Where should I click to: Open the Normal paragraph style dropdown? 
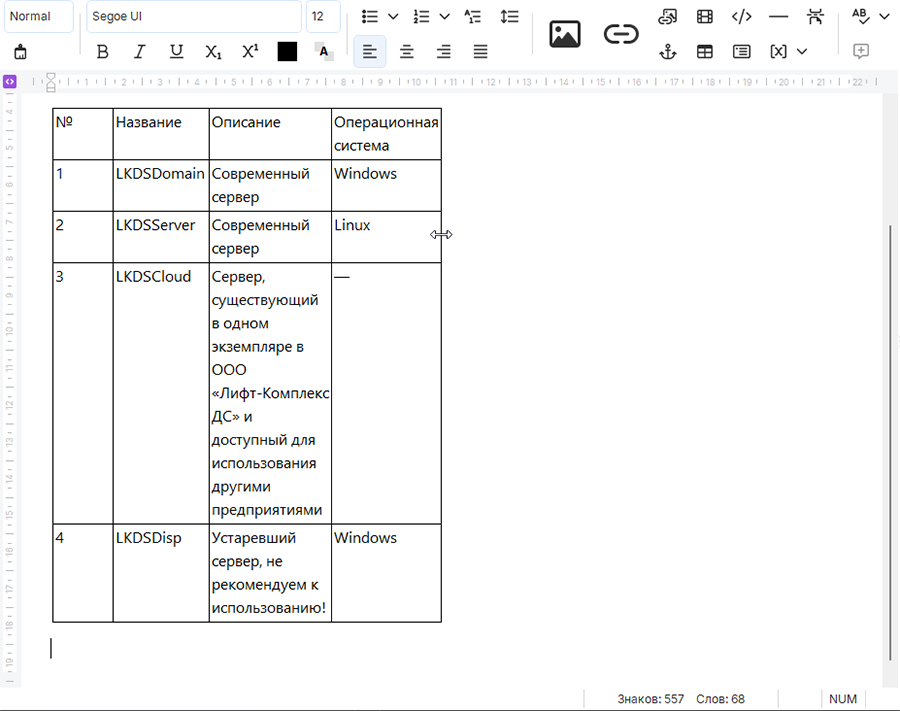click(x=38, y=17)
